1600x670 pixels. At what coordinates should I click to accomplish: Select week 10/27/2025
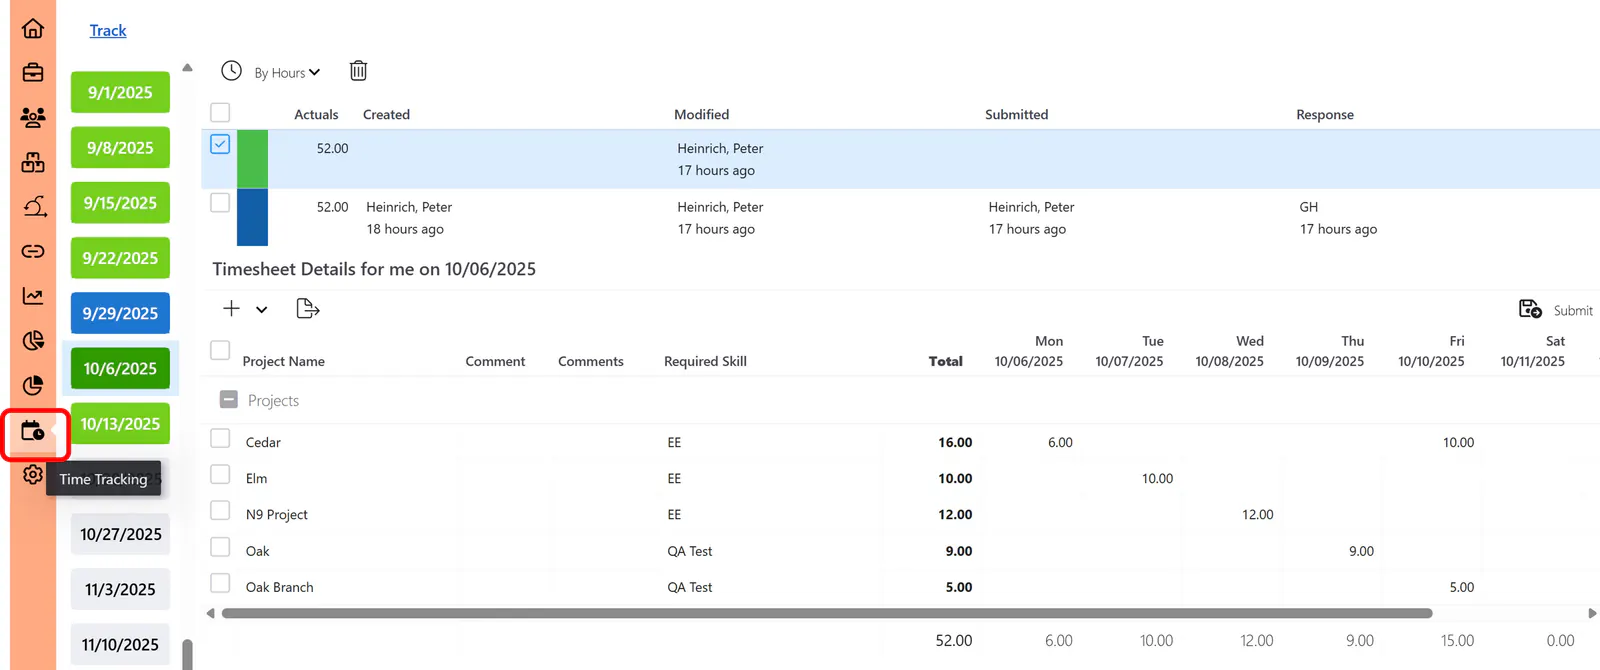pos(120,534)
